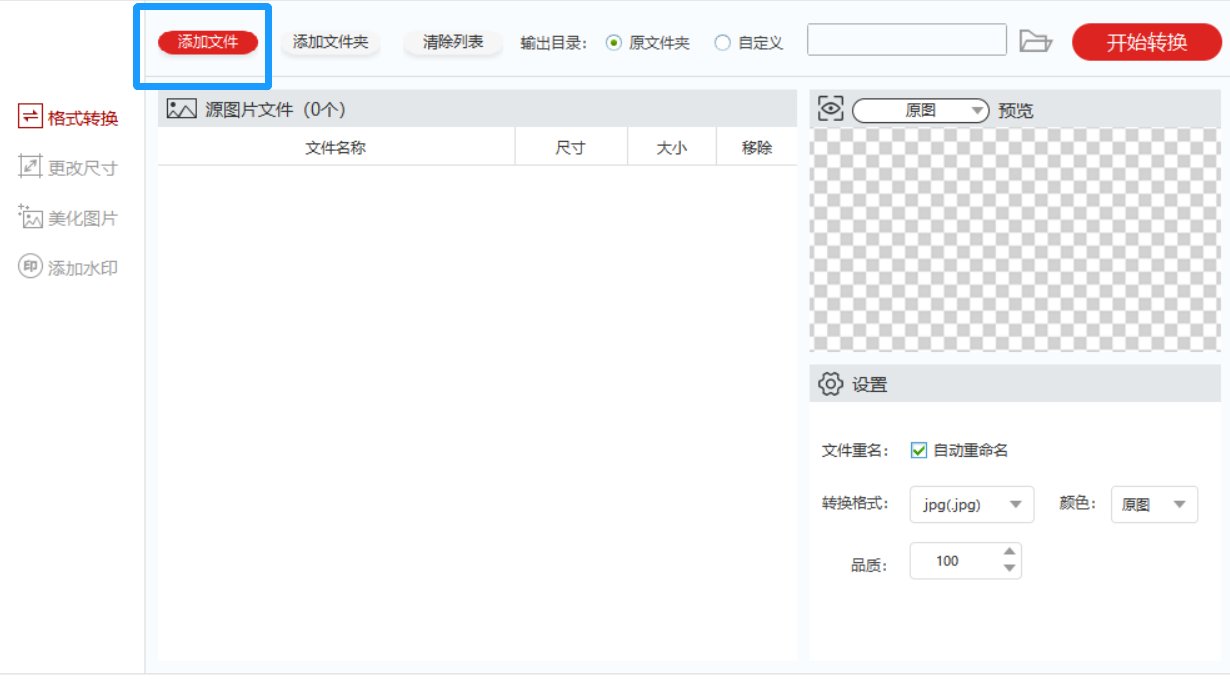Click the custom output path input field
1230x682 pixels.
[906, 40]
